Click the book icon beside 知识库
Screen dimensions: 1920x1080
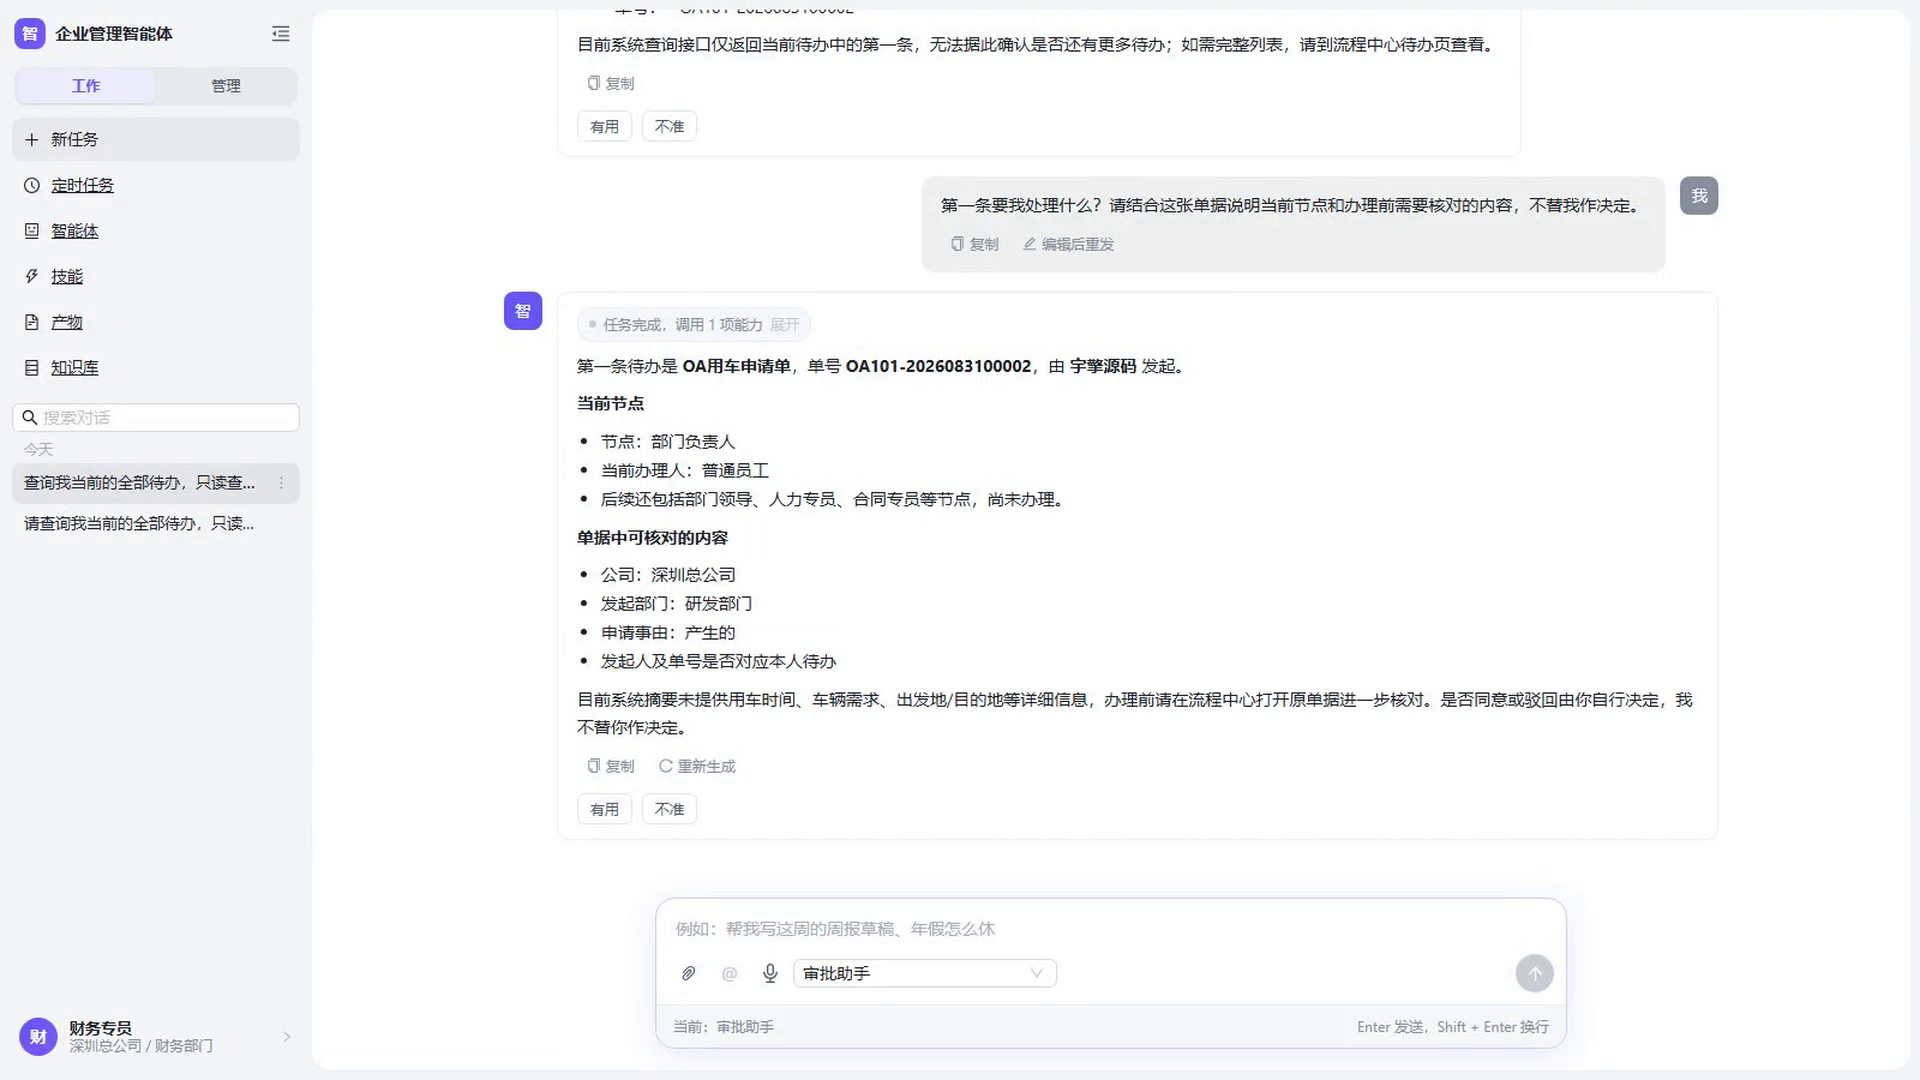32,368
